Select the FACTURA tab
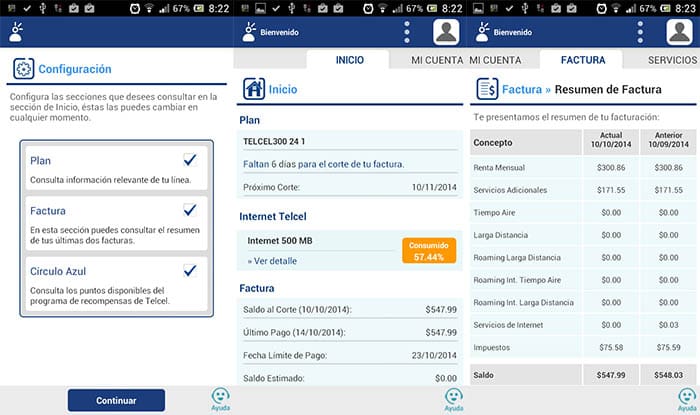This screenshot has width=700, height=415. [x=583, y=60]
